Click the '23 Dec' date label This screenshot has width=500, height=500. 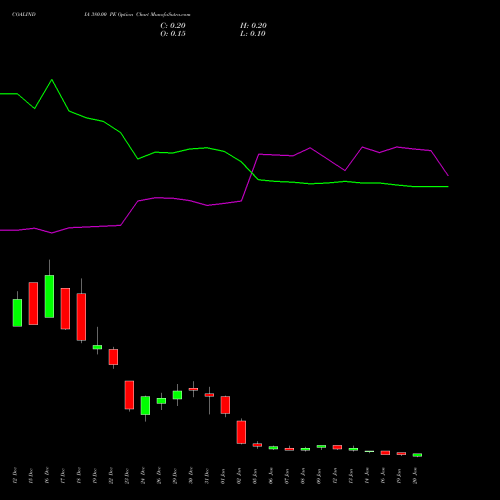tap(127, 475)
